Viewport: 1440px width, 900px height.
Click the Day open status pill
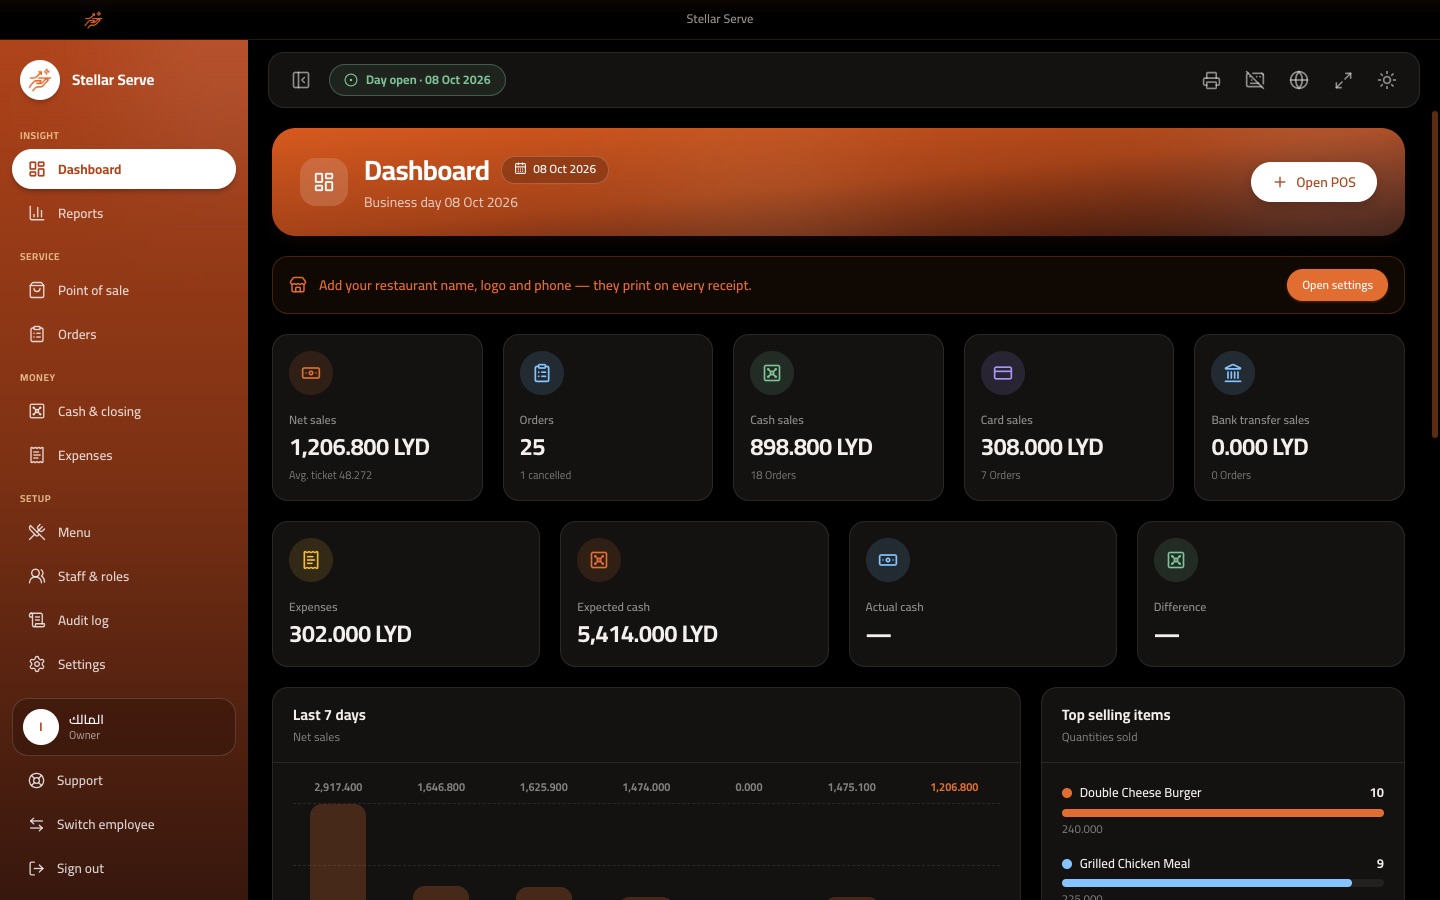pyautogui.click(x=417, y=80)
